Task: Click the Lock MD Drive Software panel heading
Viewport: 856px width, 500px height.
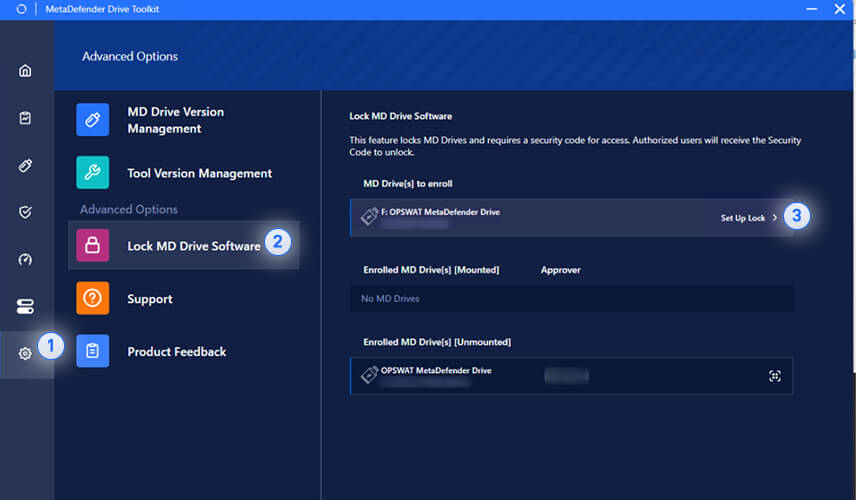Action: [x=401, y=116]
